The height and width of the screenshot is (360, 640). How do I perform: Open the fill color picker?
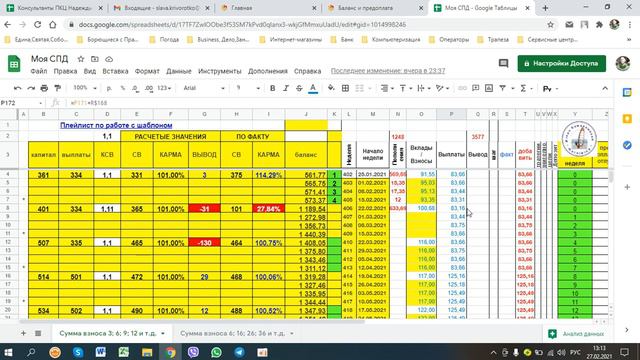(x=331, y=88)
